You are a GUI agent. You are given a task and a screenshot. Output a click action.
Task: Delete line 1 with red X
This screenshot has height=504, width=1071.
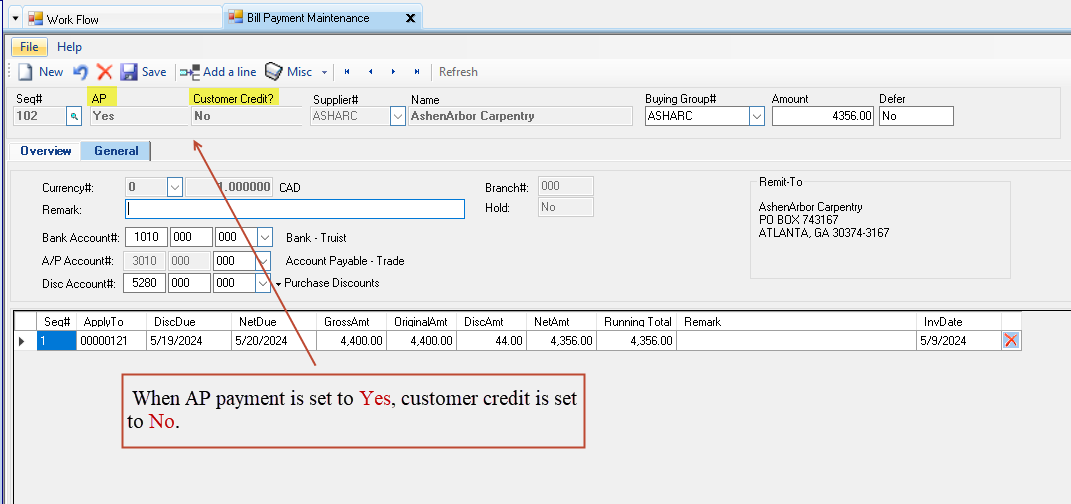pos(1011,341)
